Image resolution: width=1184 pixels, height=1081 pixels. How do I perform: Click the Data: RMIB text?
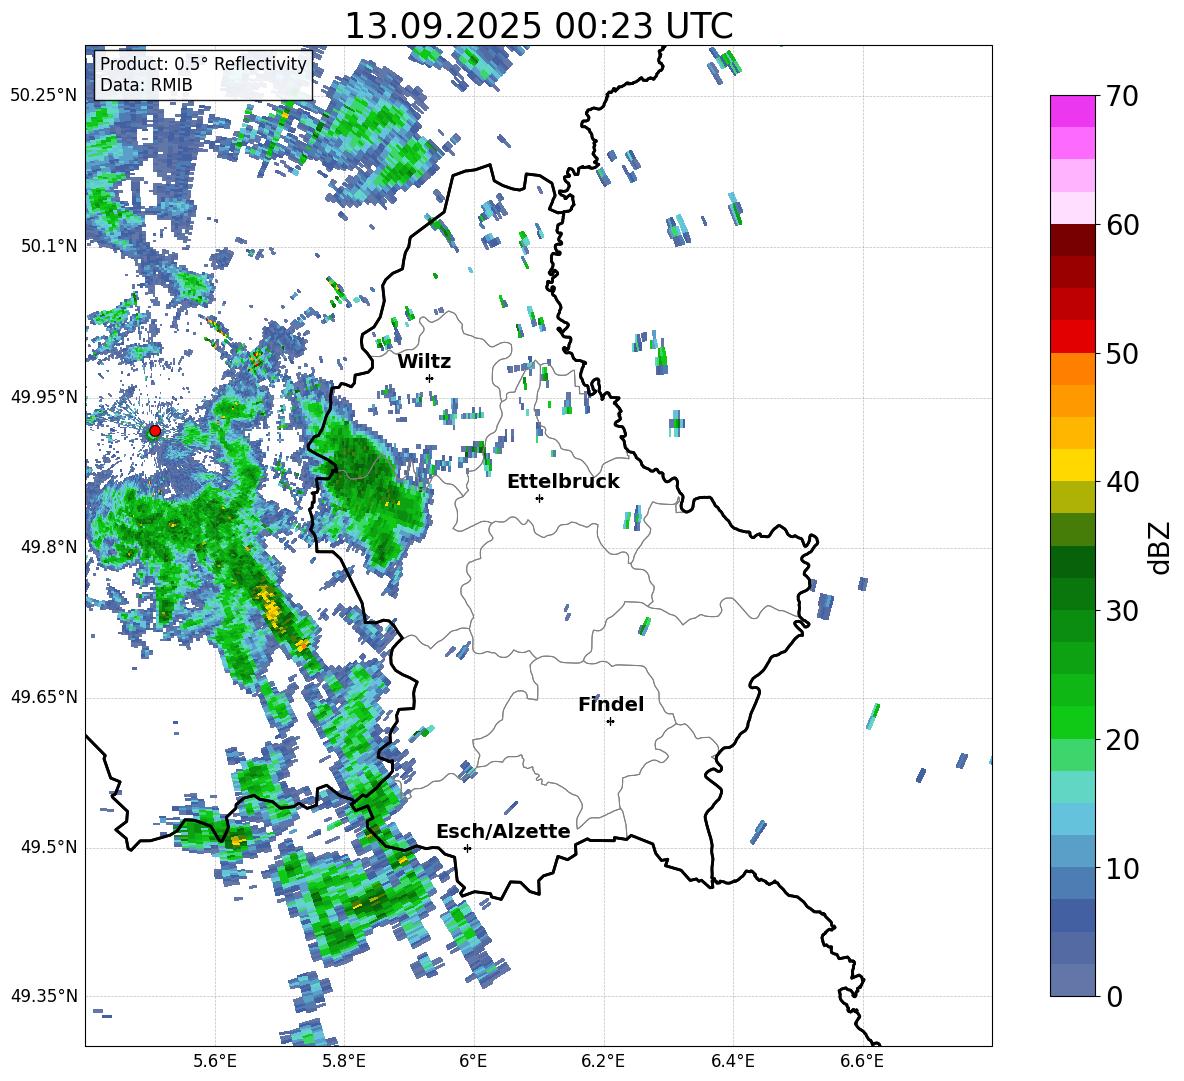coord(146,85)
